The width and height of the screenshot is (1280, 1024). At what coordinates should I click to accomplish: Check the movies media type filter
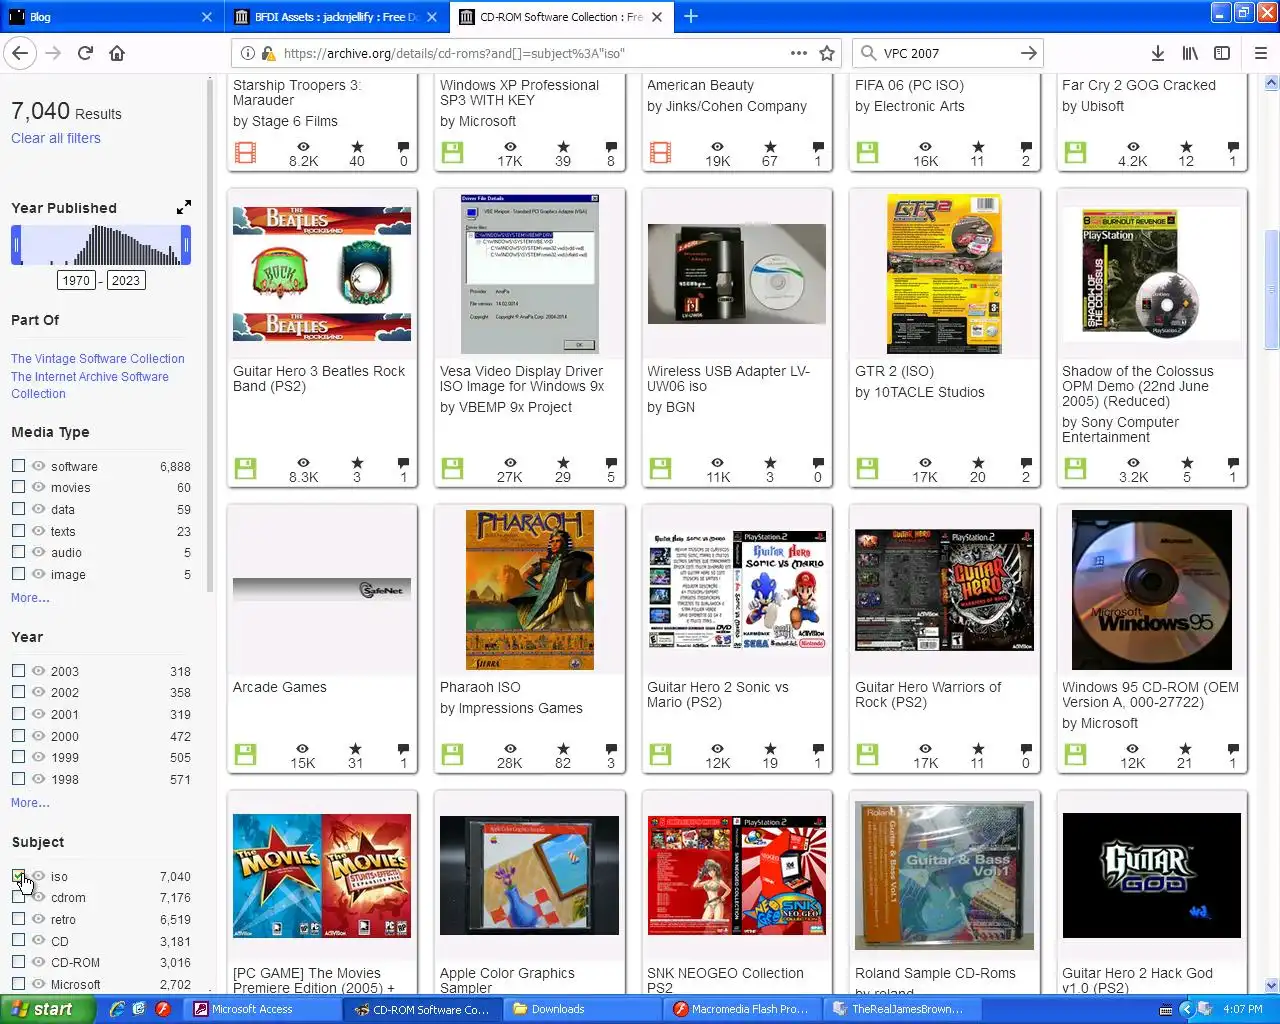18,487
